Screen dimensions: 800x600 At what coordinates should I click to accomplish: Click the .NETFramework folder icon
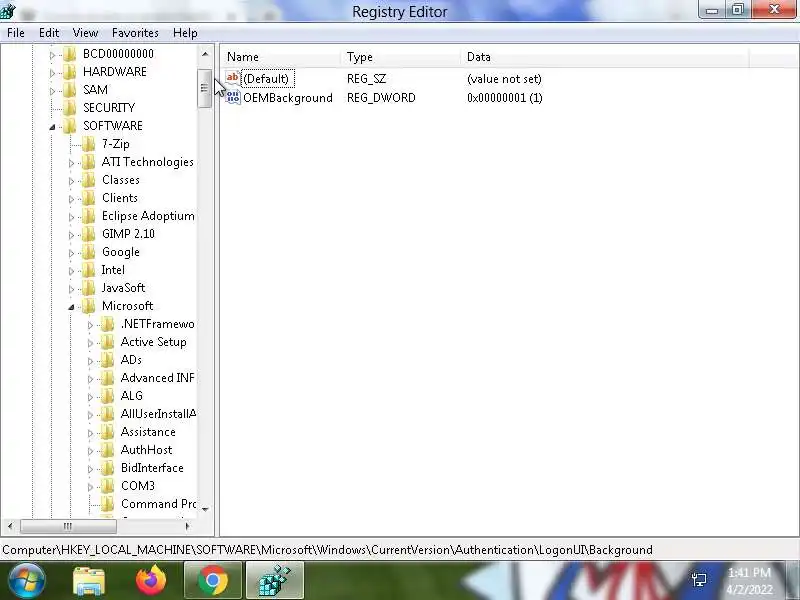click(x=107, y=324)
